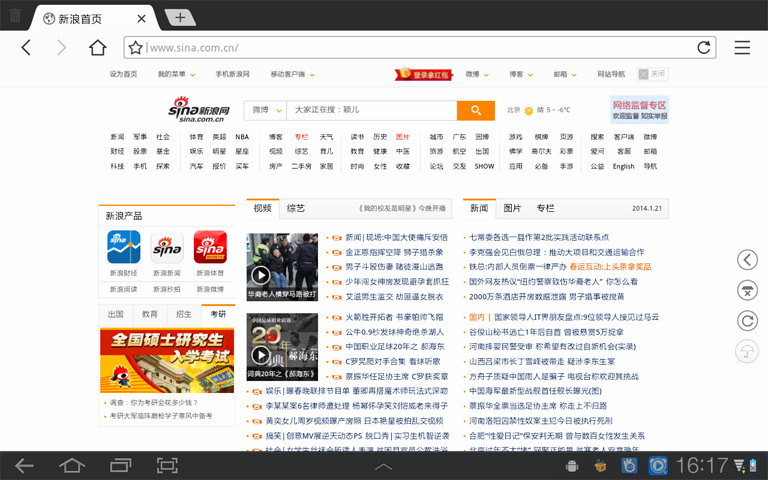Open the search type 微博 dropdown
The height and width of the screenshot is (480, 768).
tap(265, 110)
